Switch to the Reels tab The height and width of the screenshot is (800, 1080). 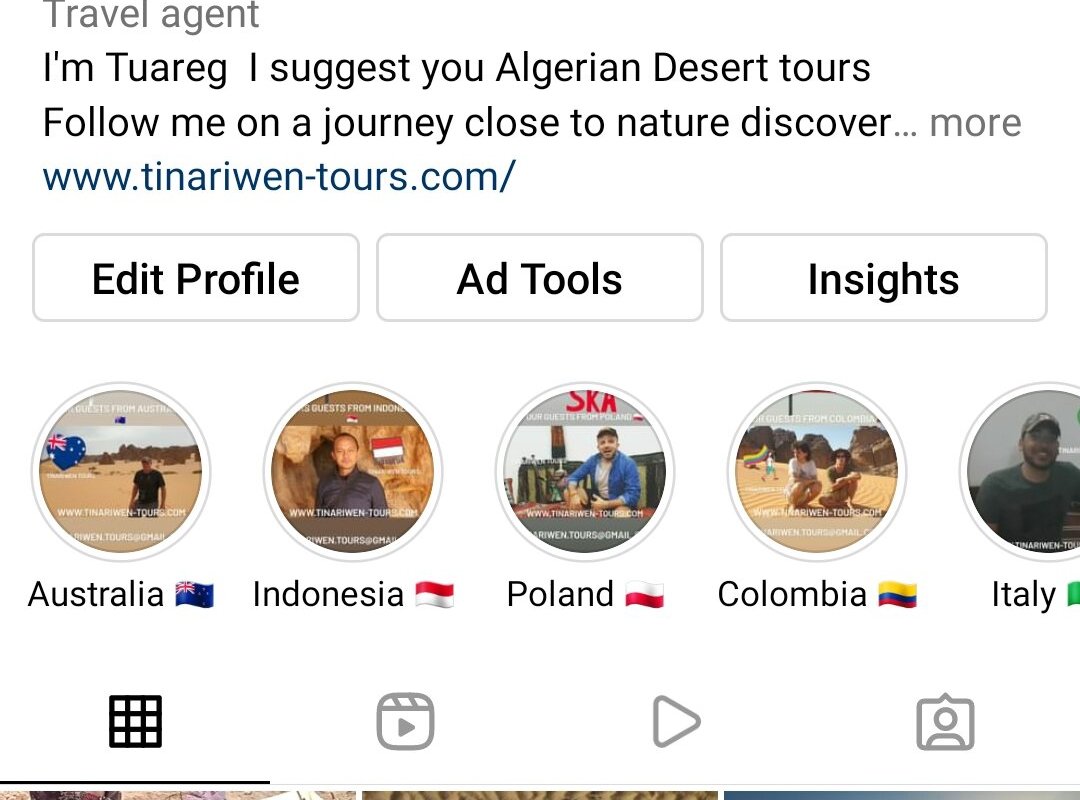tap(405, 721)
